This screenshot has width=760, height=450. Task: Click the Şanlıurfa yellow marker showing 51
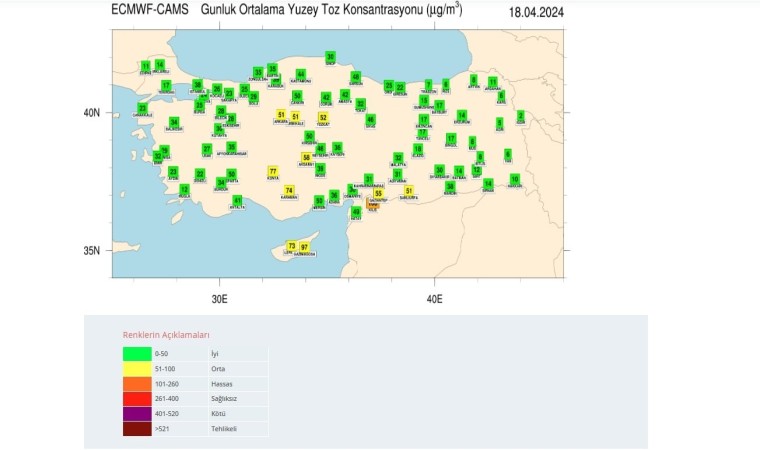coord(408,190)
